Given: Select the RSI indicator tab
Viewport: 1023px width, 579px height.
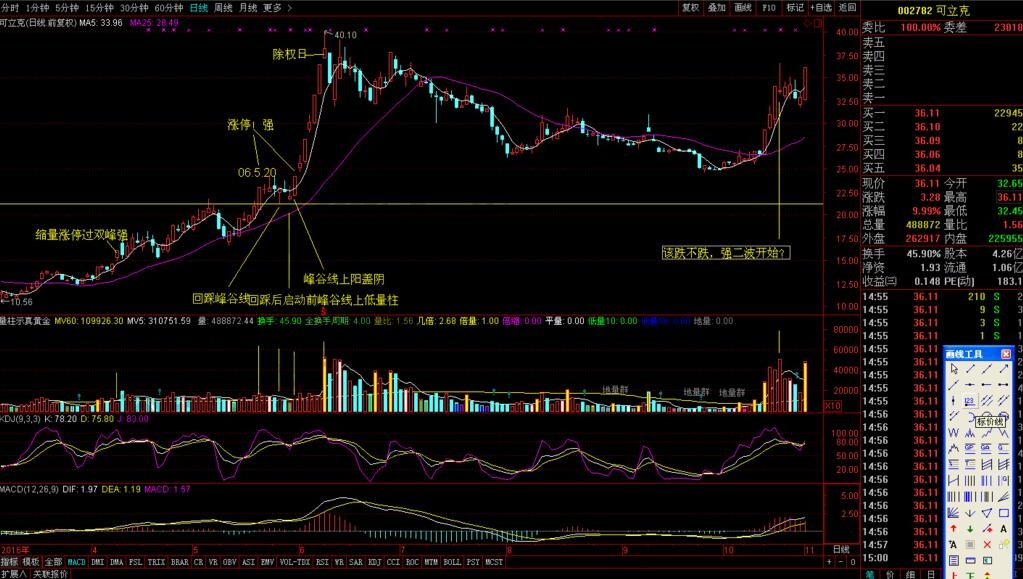Looking at the screenshot, I should pos(322,562).
